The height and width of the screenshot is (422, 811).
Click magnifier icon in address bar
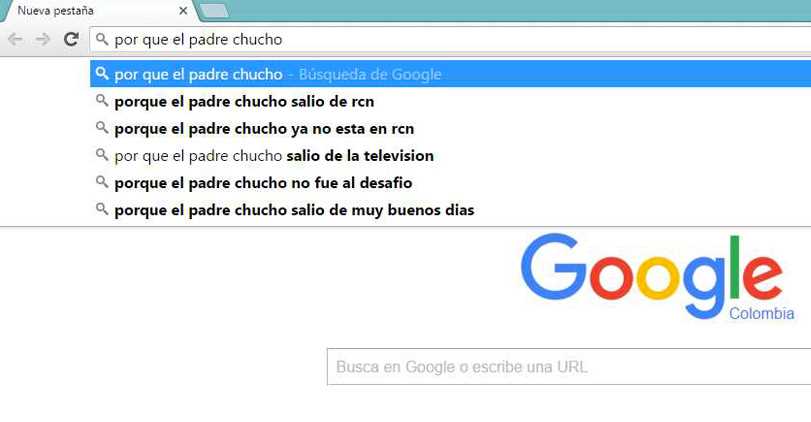coord(102,39)
